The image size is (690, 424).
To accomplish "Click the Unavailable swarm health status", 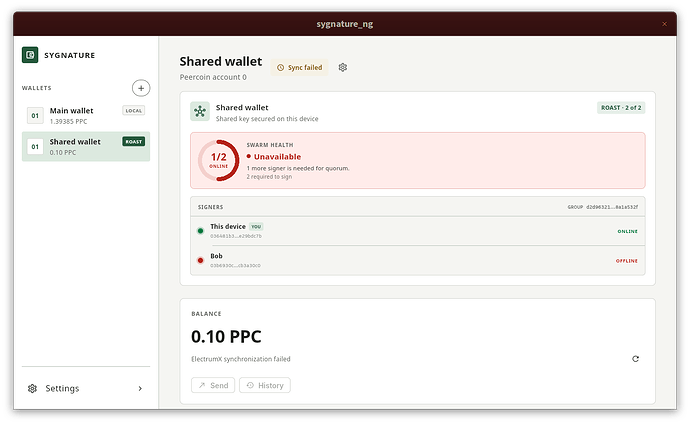I will (x=274, y=157).
